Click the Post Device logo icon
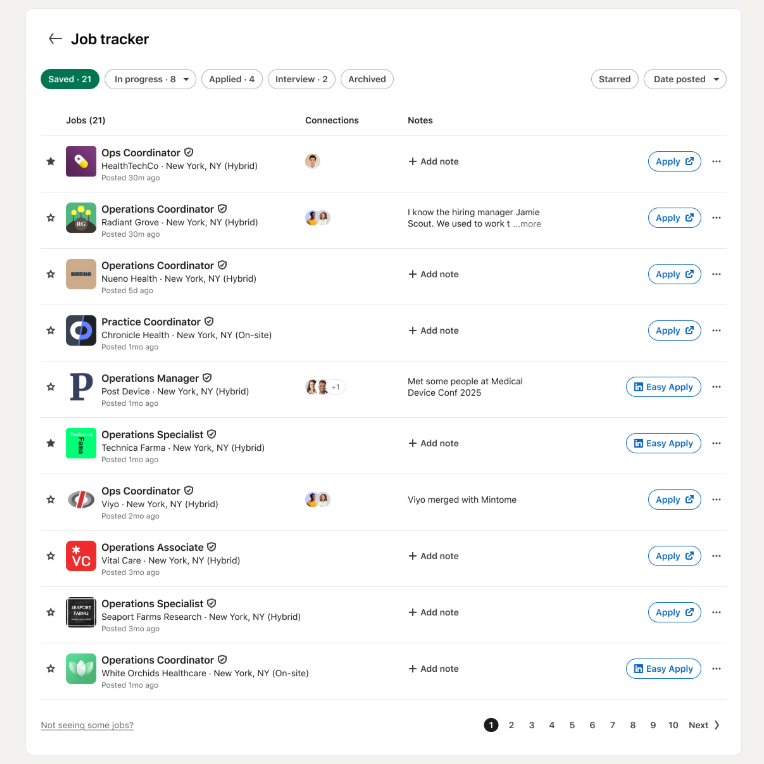764x764 pixels. pyautogui.click(x=81, y=387)
